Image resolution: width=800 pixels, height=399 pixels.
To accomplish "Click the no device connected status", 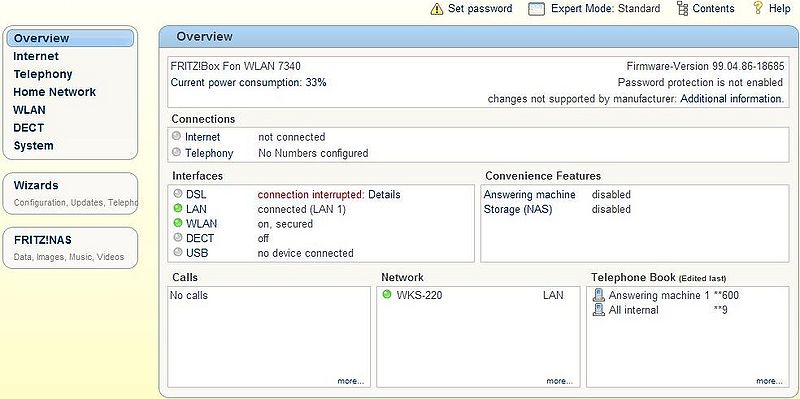I will [306, 253].
